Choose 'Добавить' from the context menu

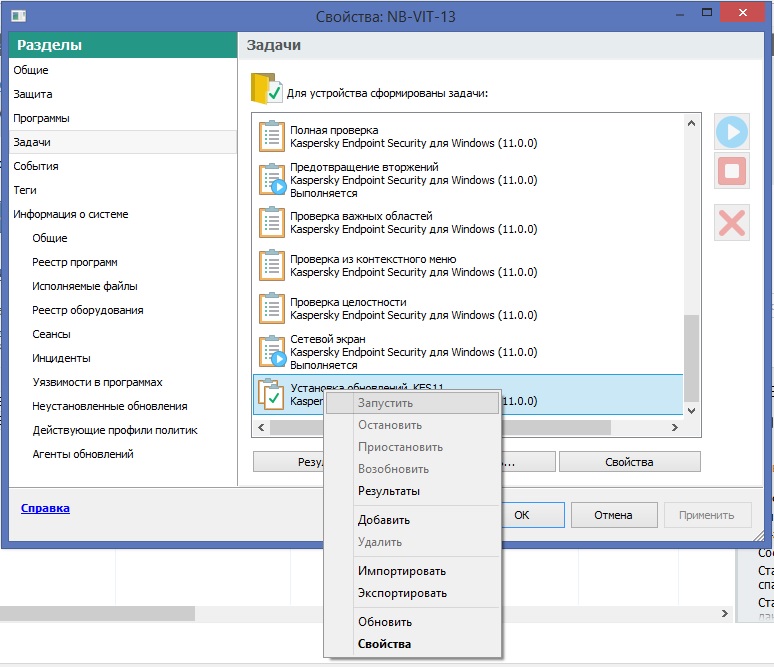click(x=384, y=520)
